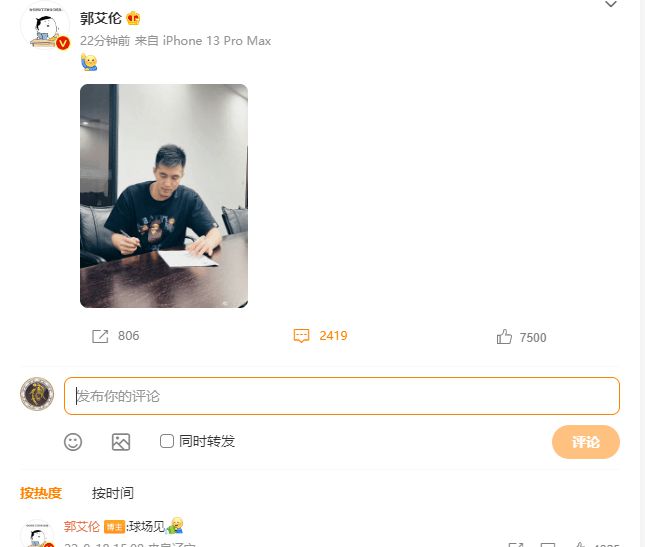Click the 22分钟前 post timestamp
The width and height of the screenshot is (645, 547).
pos(105,41)
